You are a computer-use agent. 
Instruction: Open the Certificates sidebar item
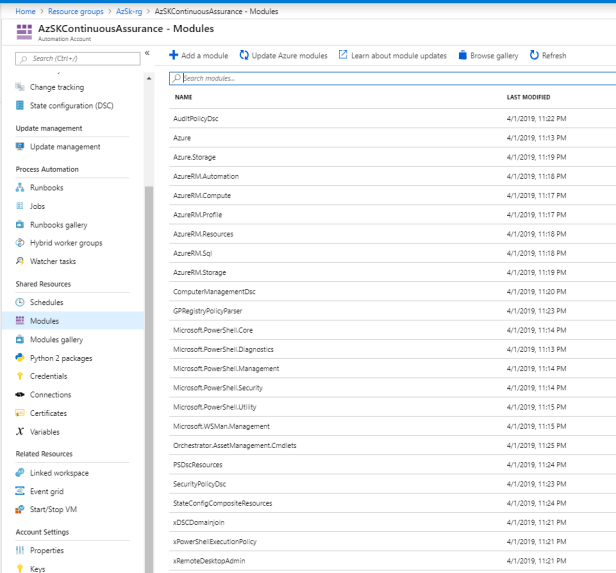coord(48,413)
